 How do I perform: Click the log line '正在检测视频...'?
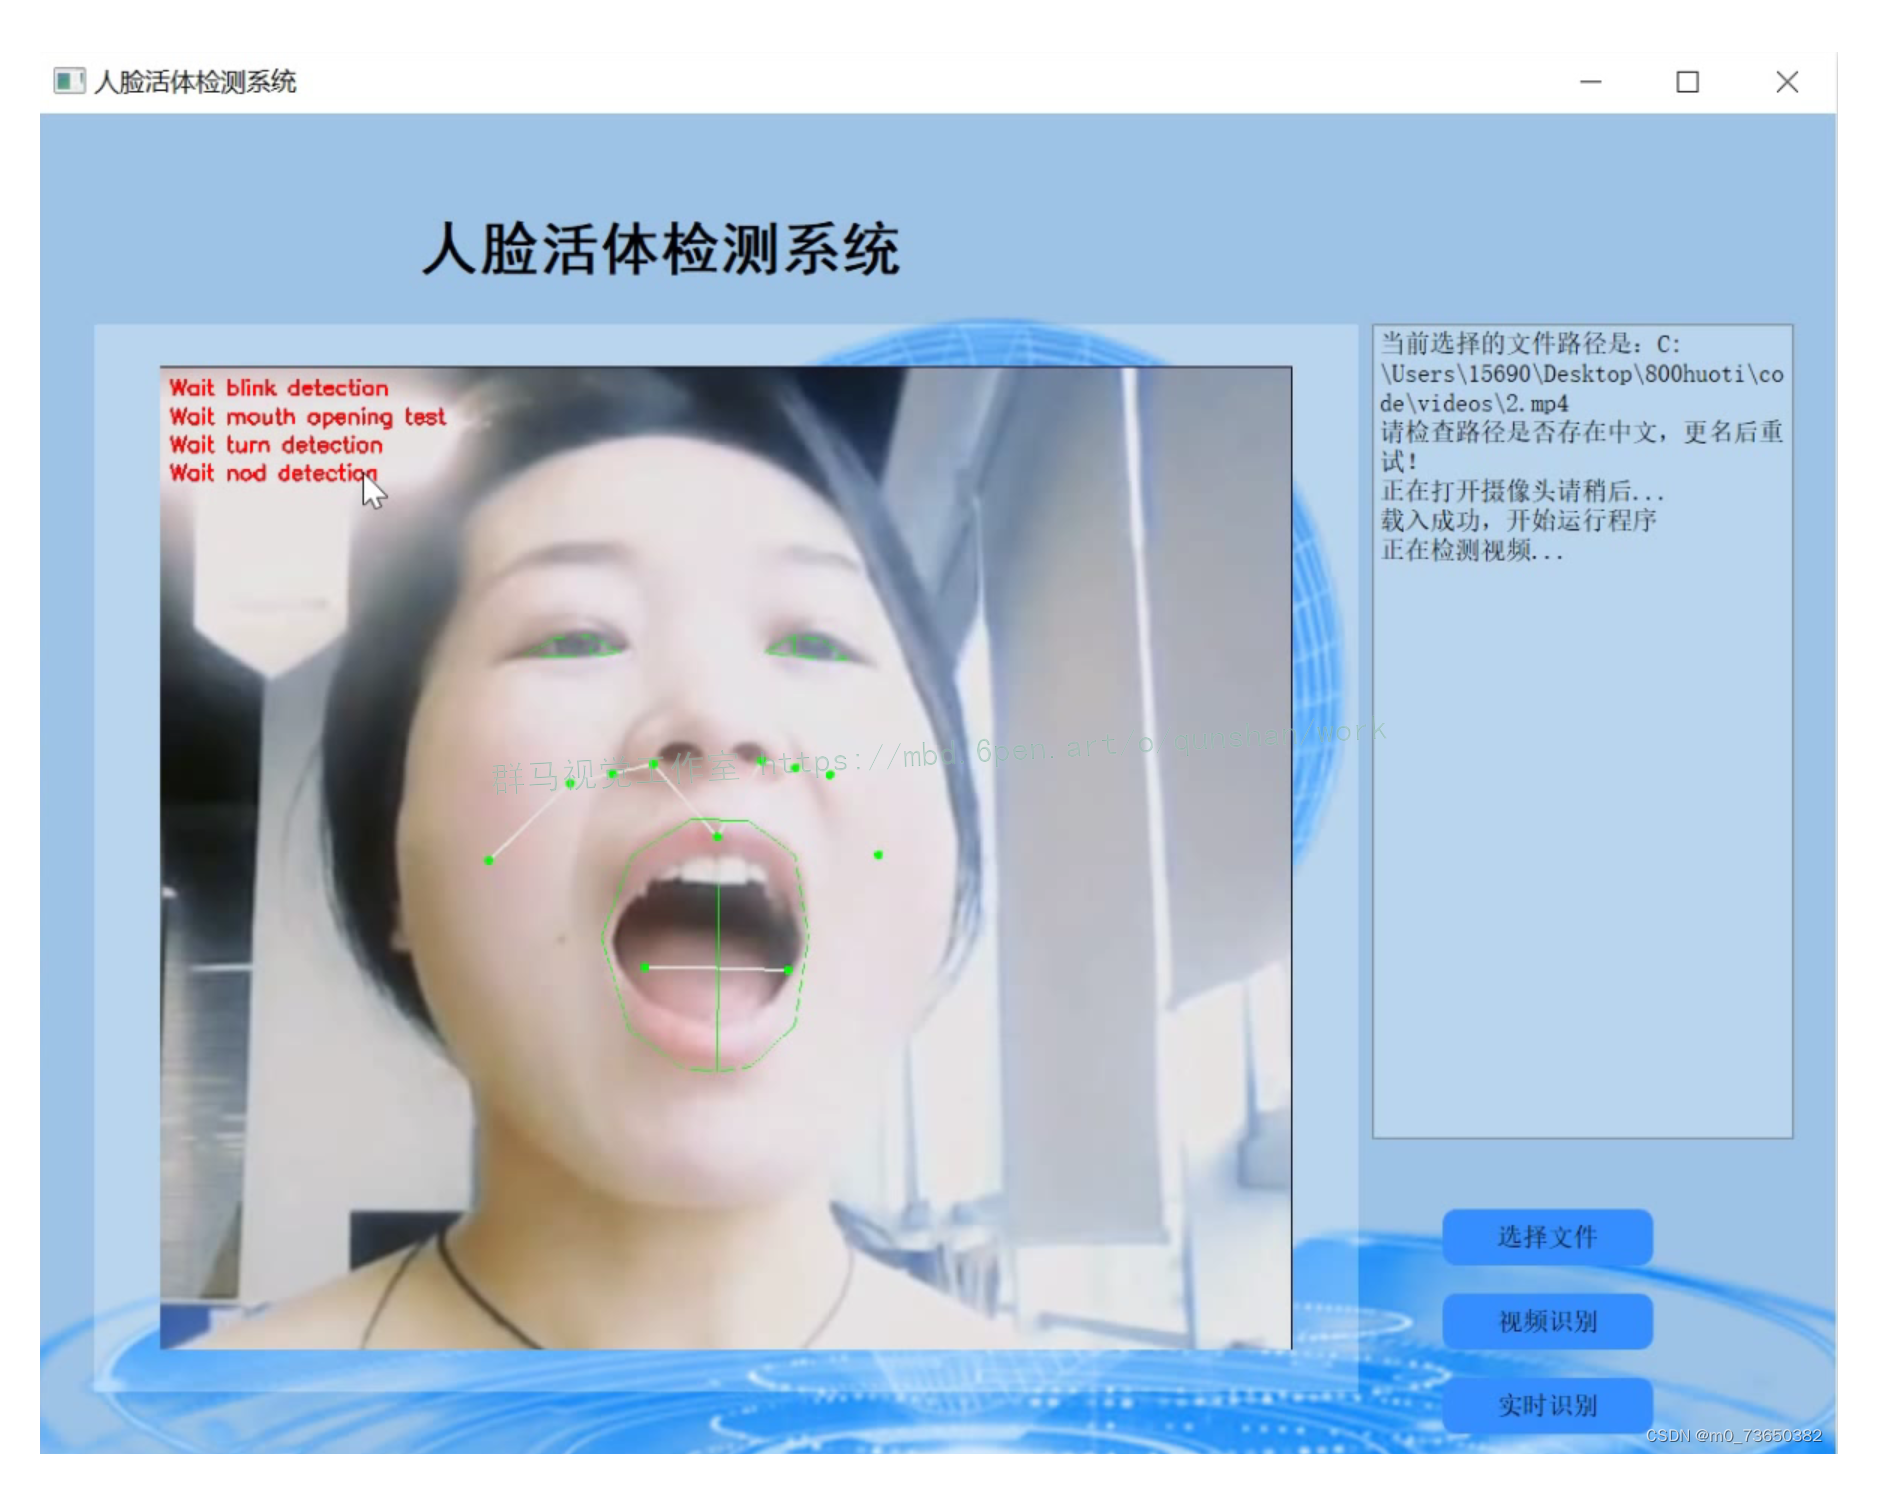tap(1471, 550)
